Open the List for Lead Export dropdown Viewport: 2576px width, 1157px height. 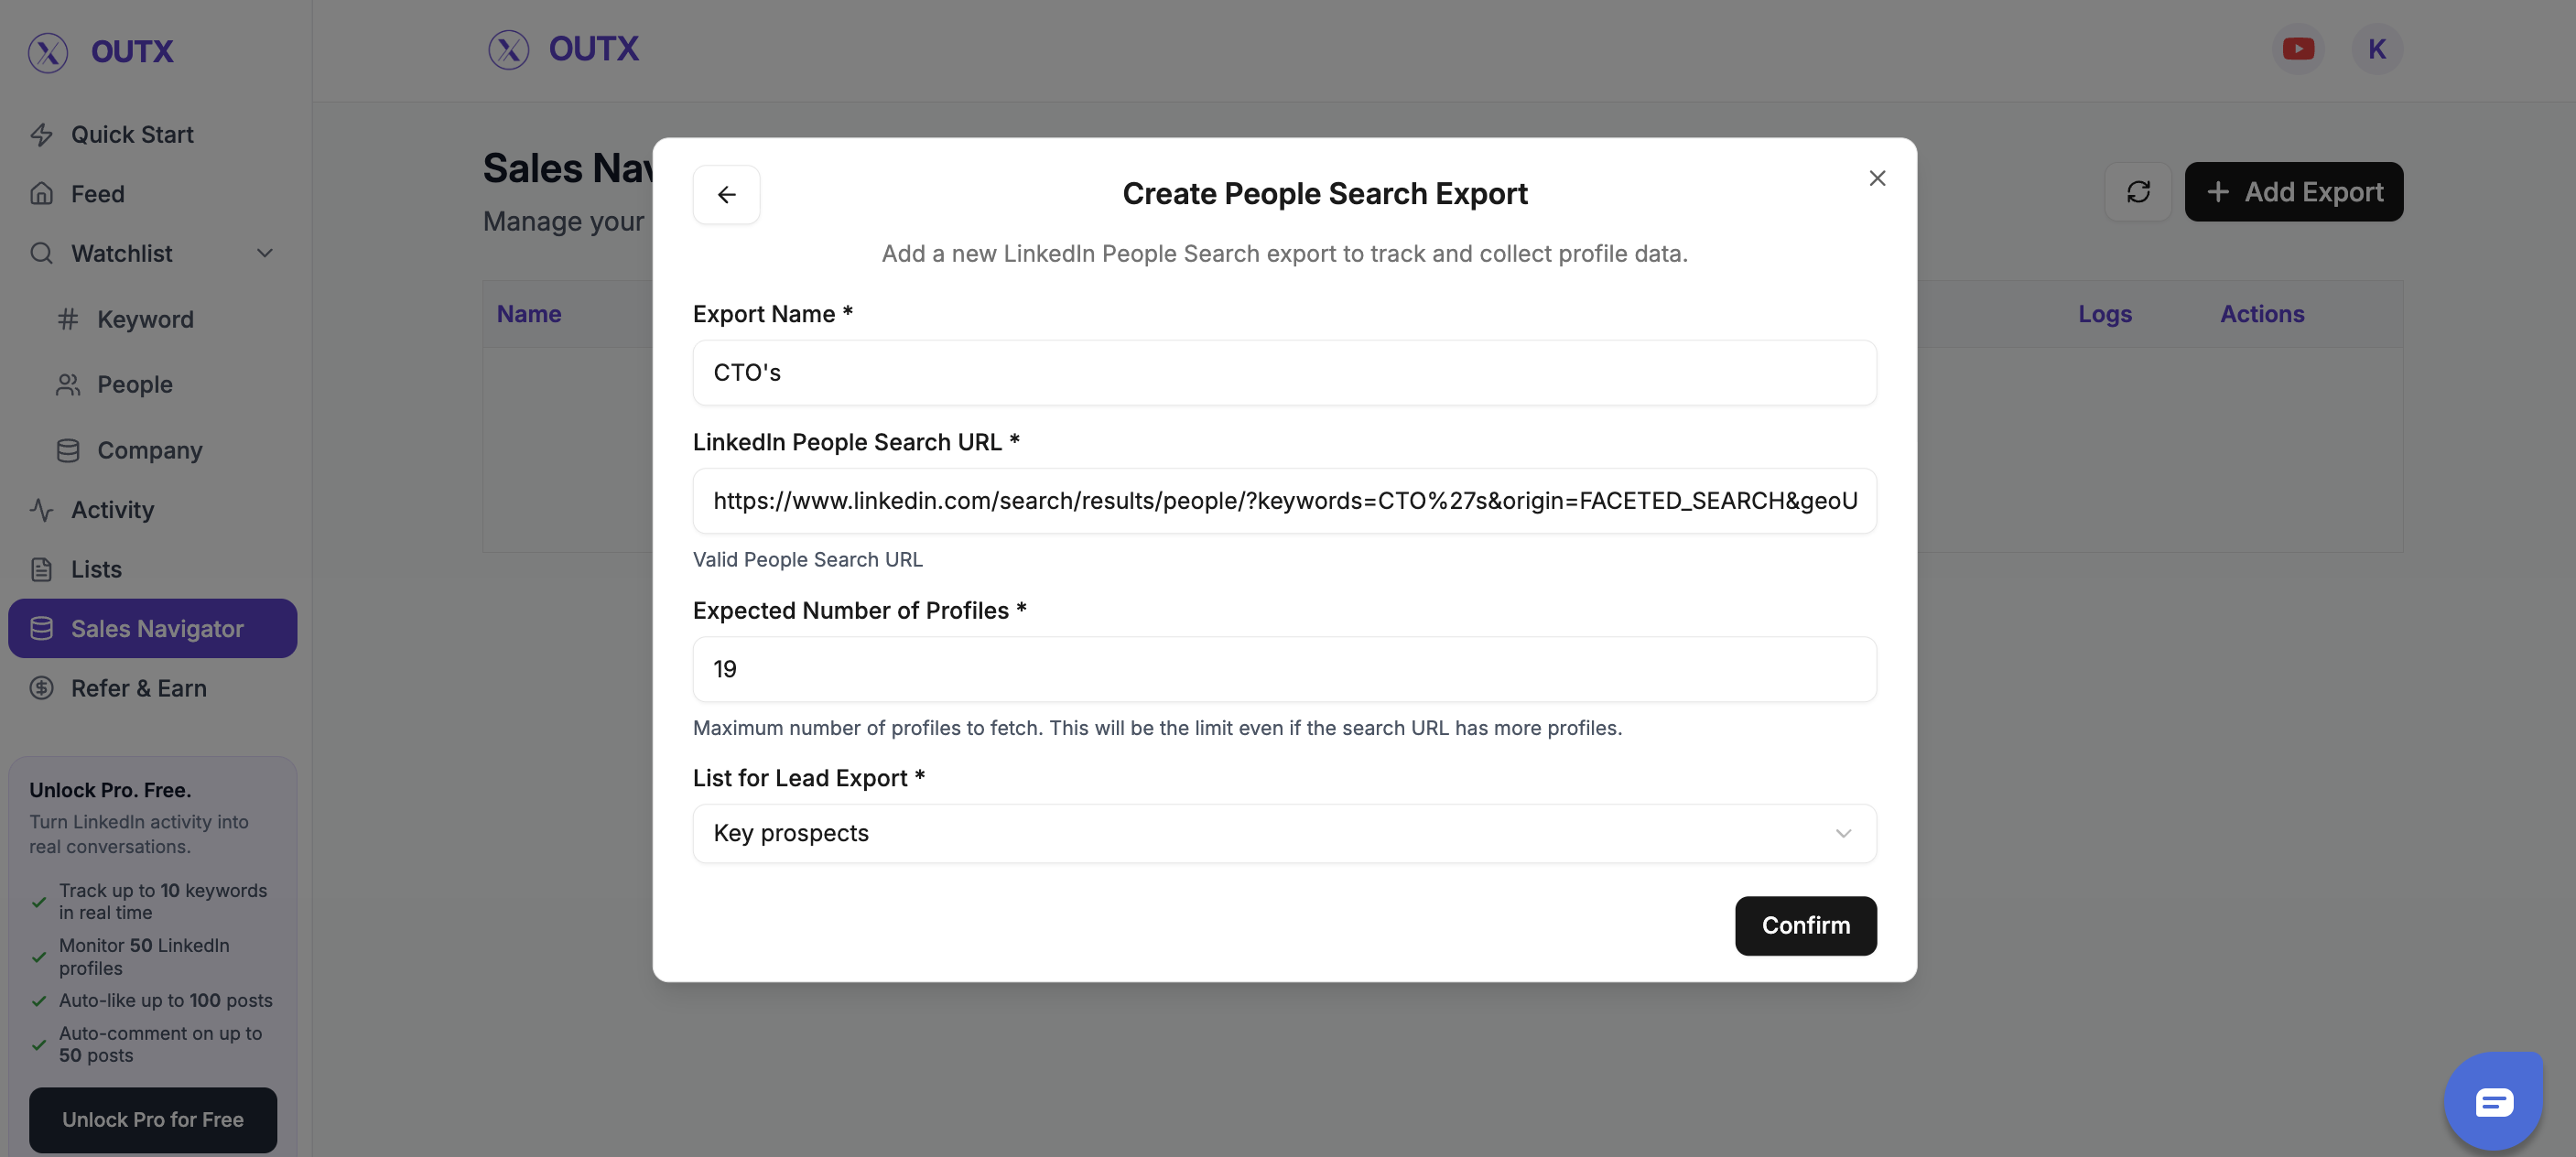1284,833
